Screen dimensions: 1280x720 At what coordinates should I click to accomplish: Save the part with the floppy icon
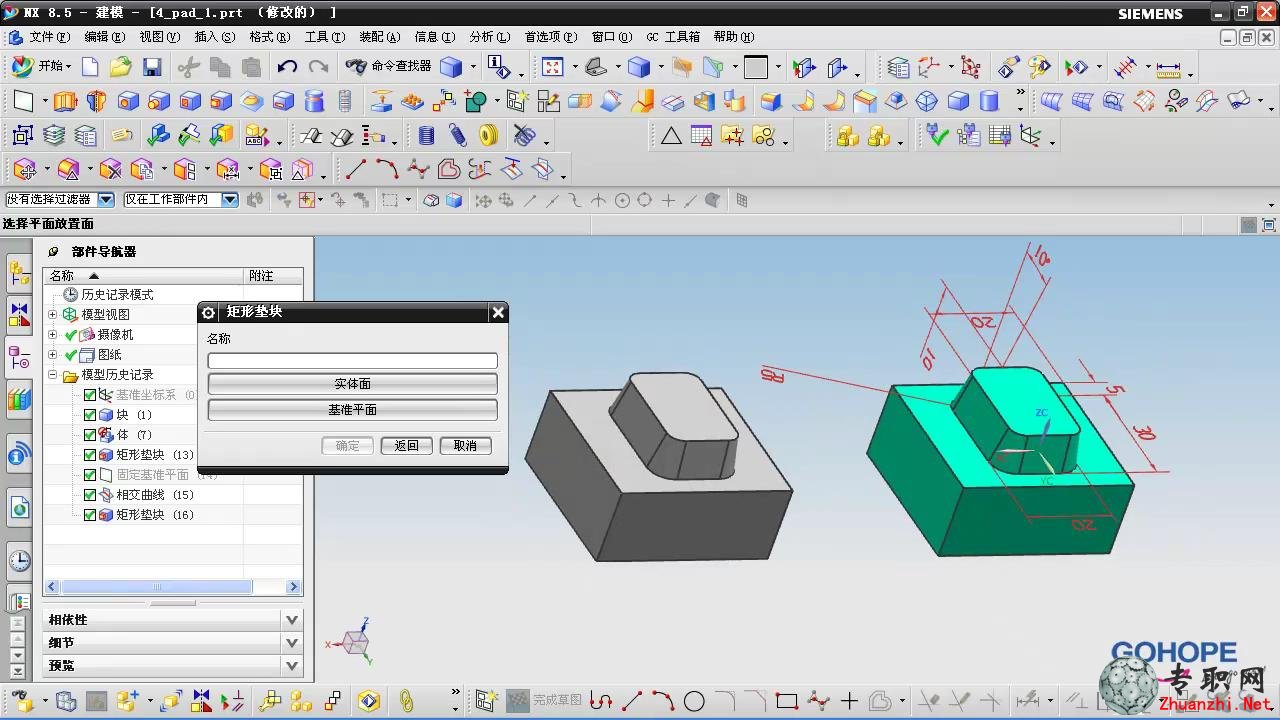click(x=152, y=67)
